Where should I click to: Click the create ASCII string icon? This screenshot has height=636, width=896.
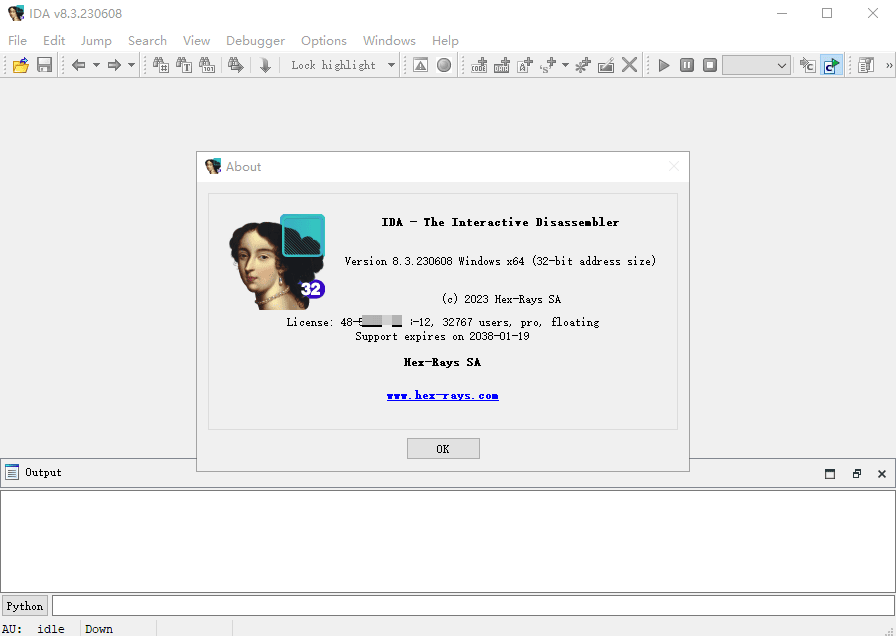click(x=525, y=65)
